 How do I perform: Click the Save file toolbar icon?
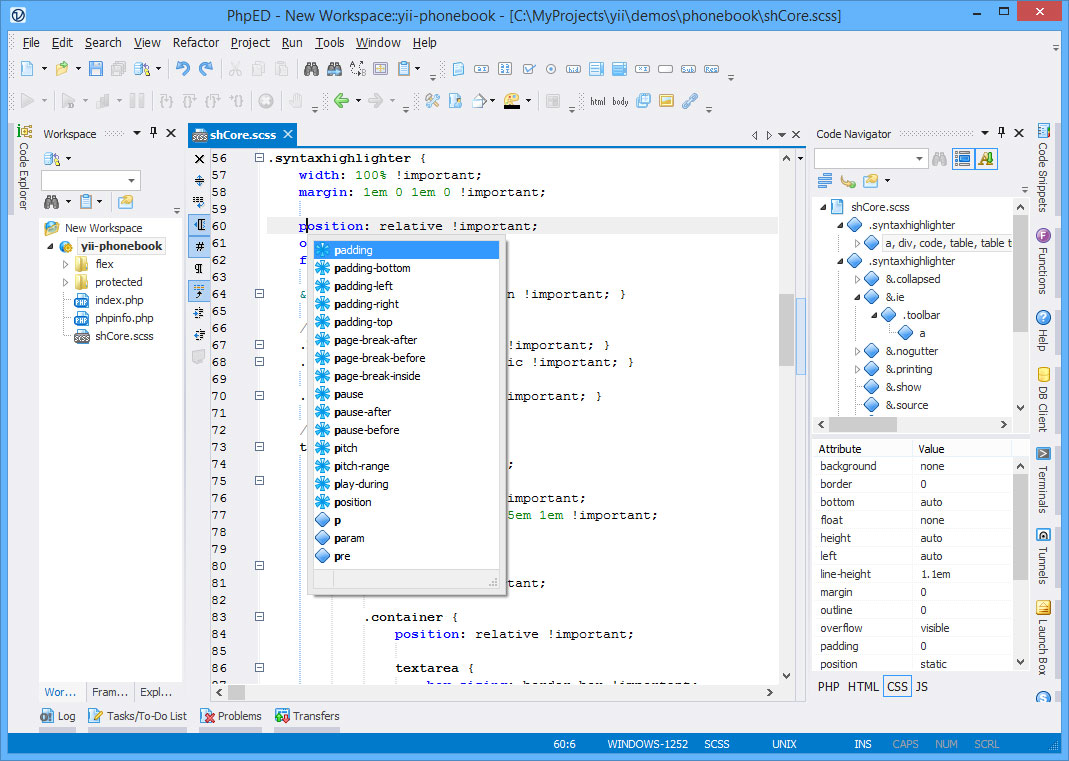coord(96,69)
